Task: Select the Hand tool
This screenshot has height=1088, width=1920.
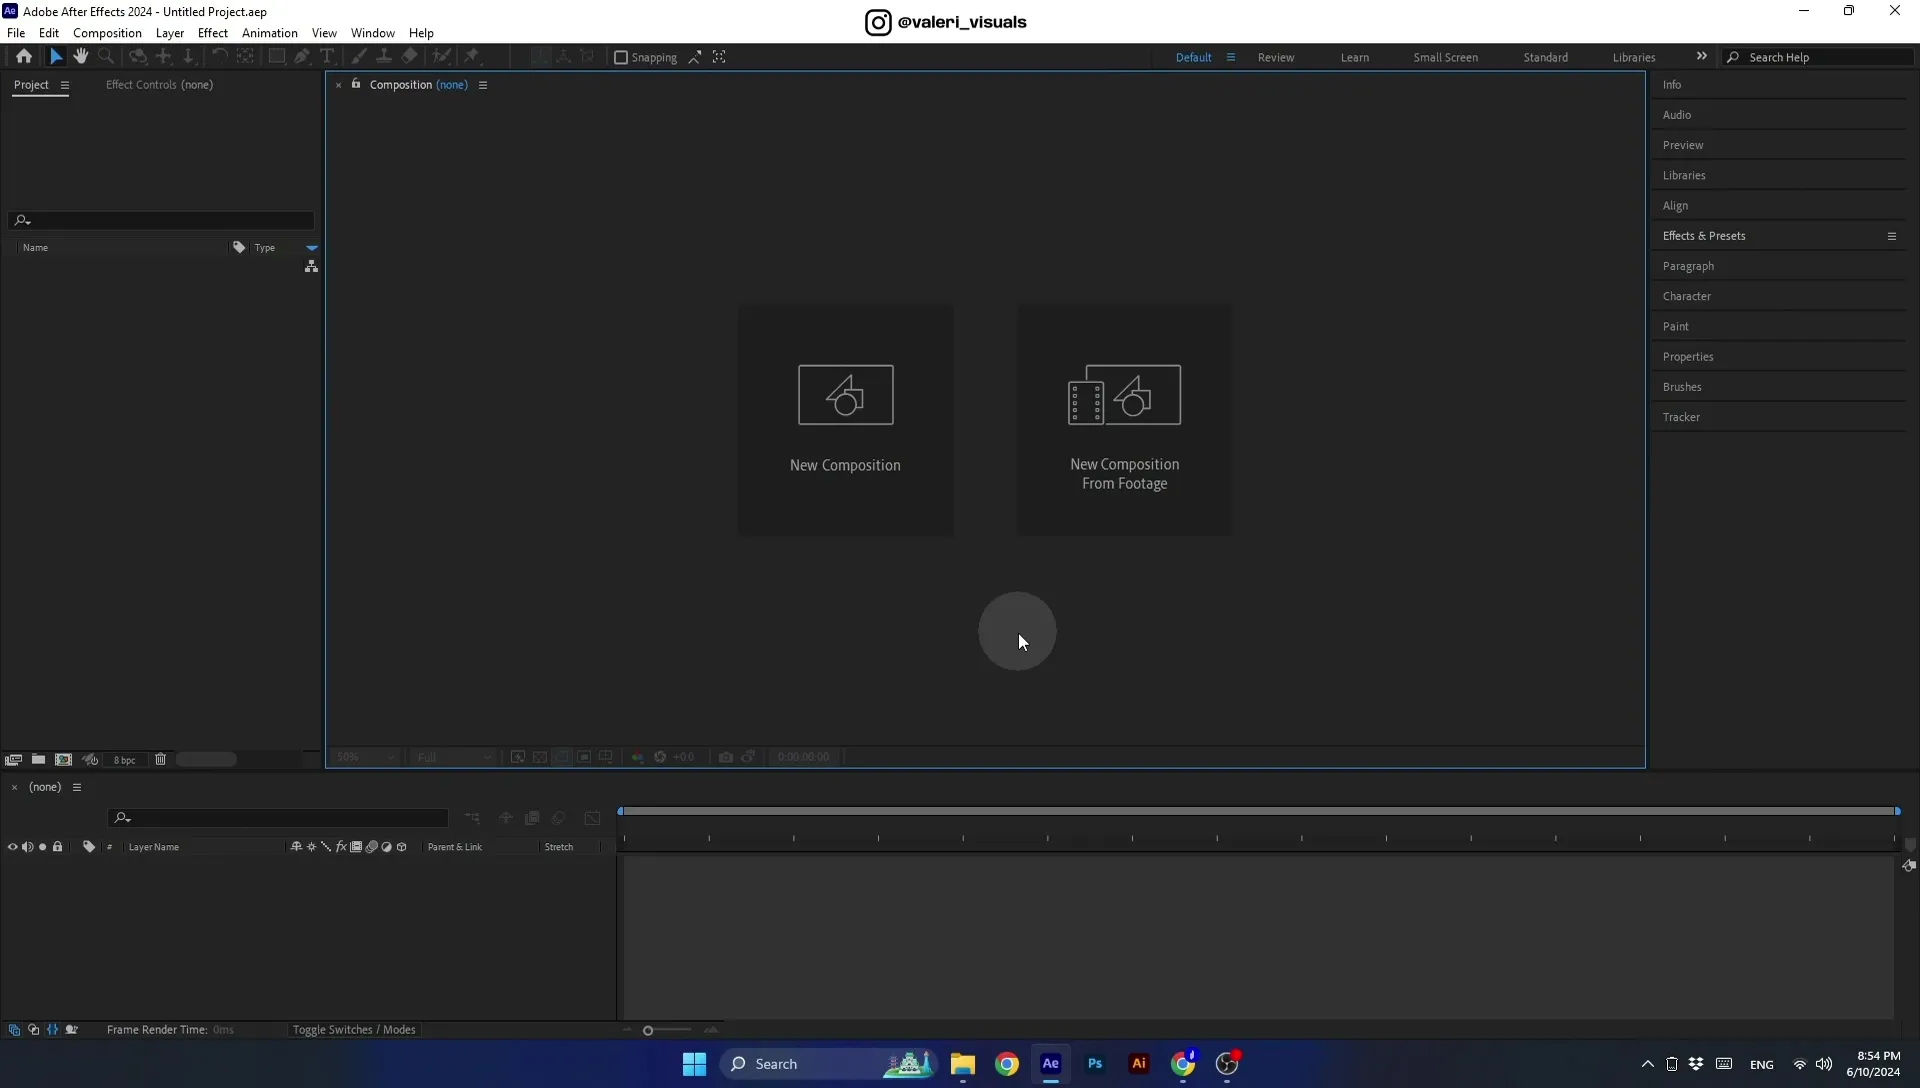Action: click(81, 57)
